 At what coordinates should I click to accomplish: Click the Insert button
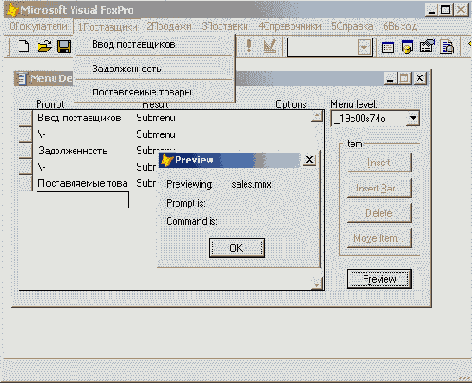click(x=379, y=162)
